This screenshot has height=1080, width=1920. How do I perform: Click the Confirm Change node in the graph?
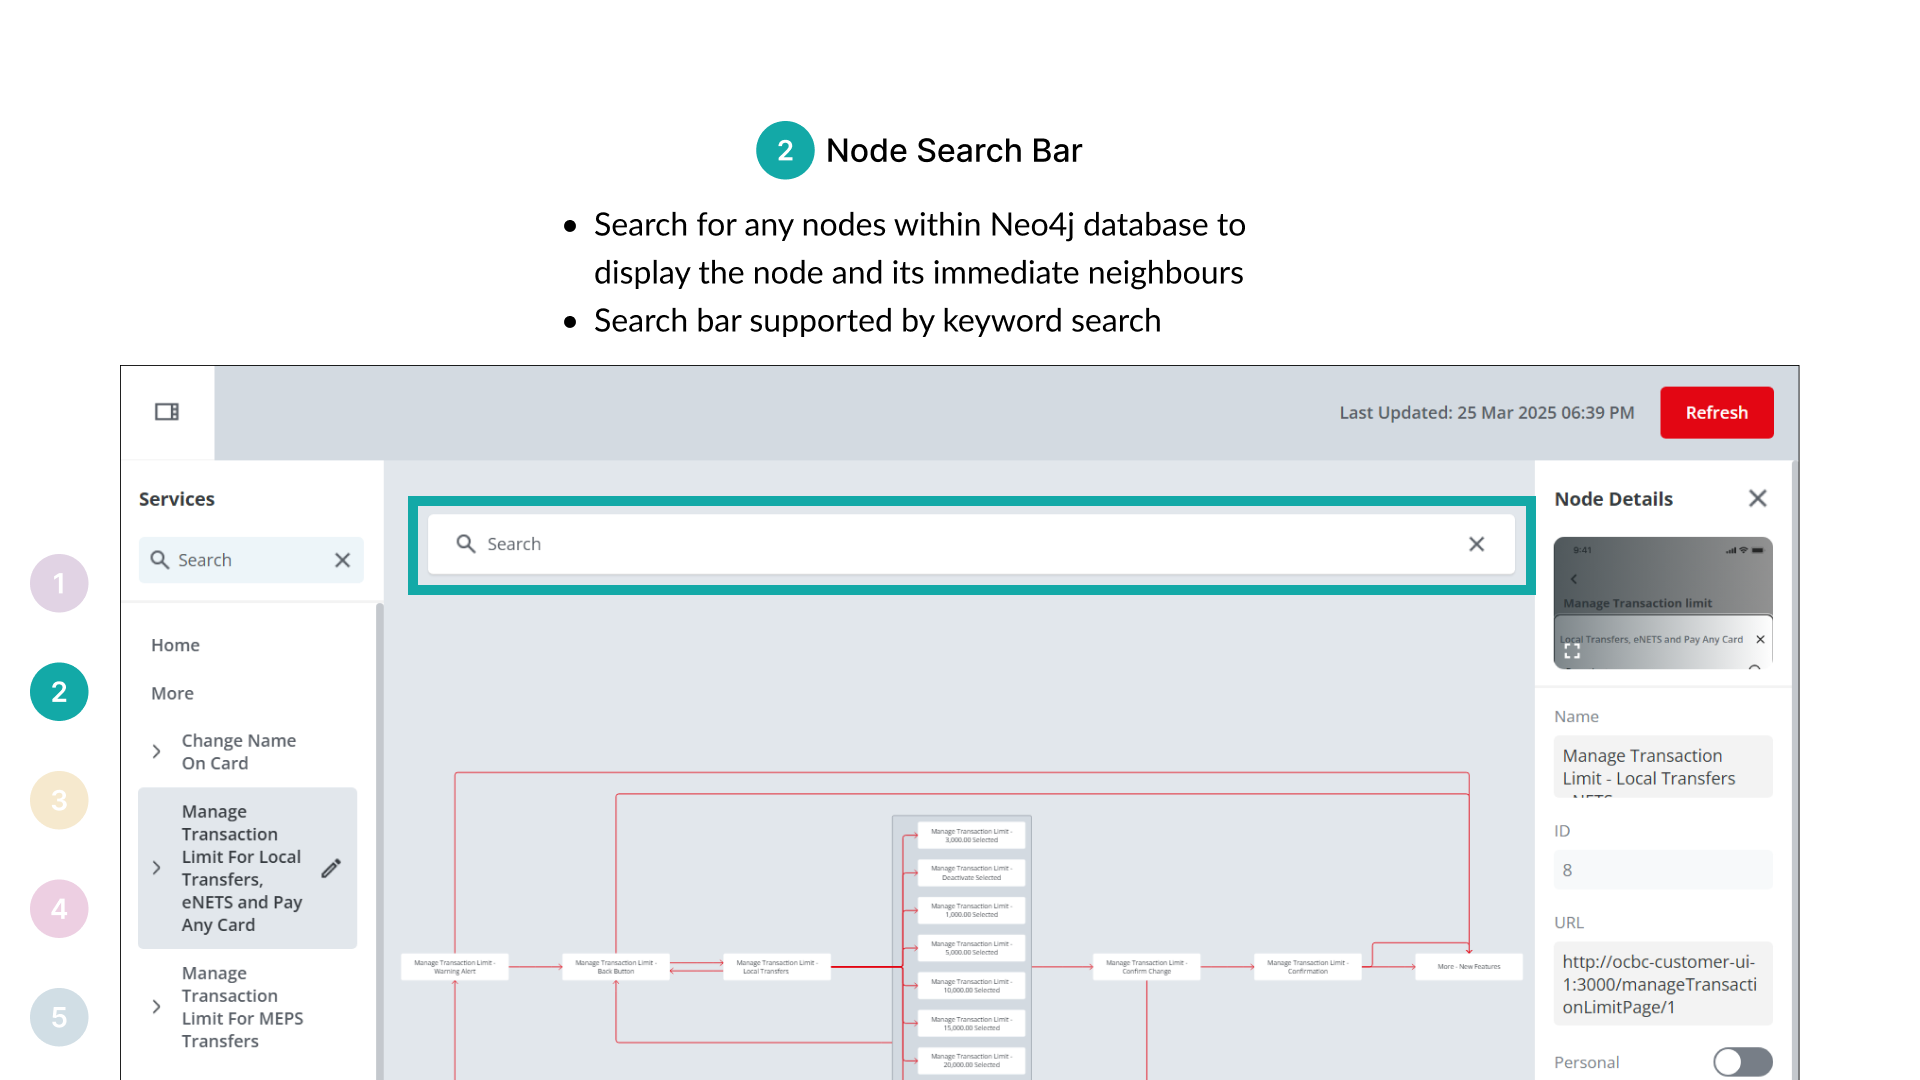pyautogui.click(x=1145, y=966)
